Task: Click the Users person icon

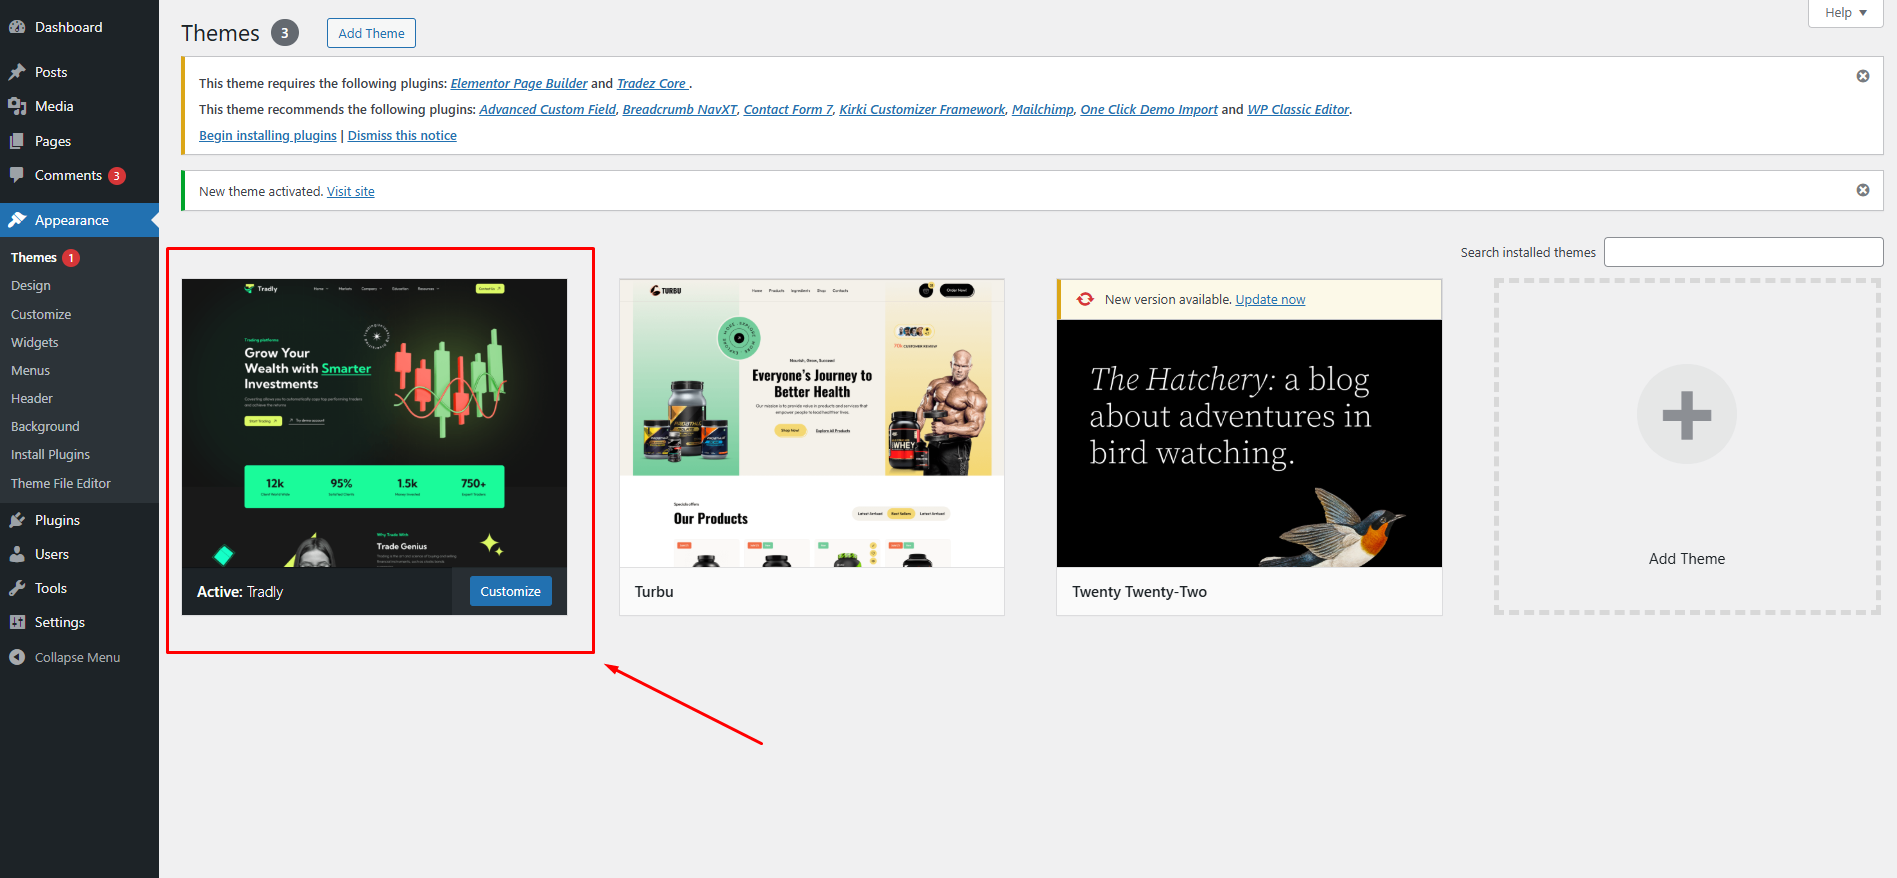Action: pos(17,554)
